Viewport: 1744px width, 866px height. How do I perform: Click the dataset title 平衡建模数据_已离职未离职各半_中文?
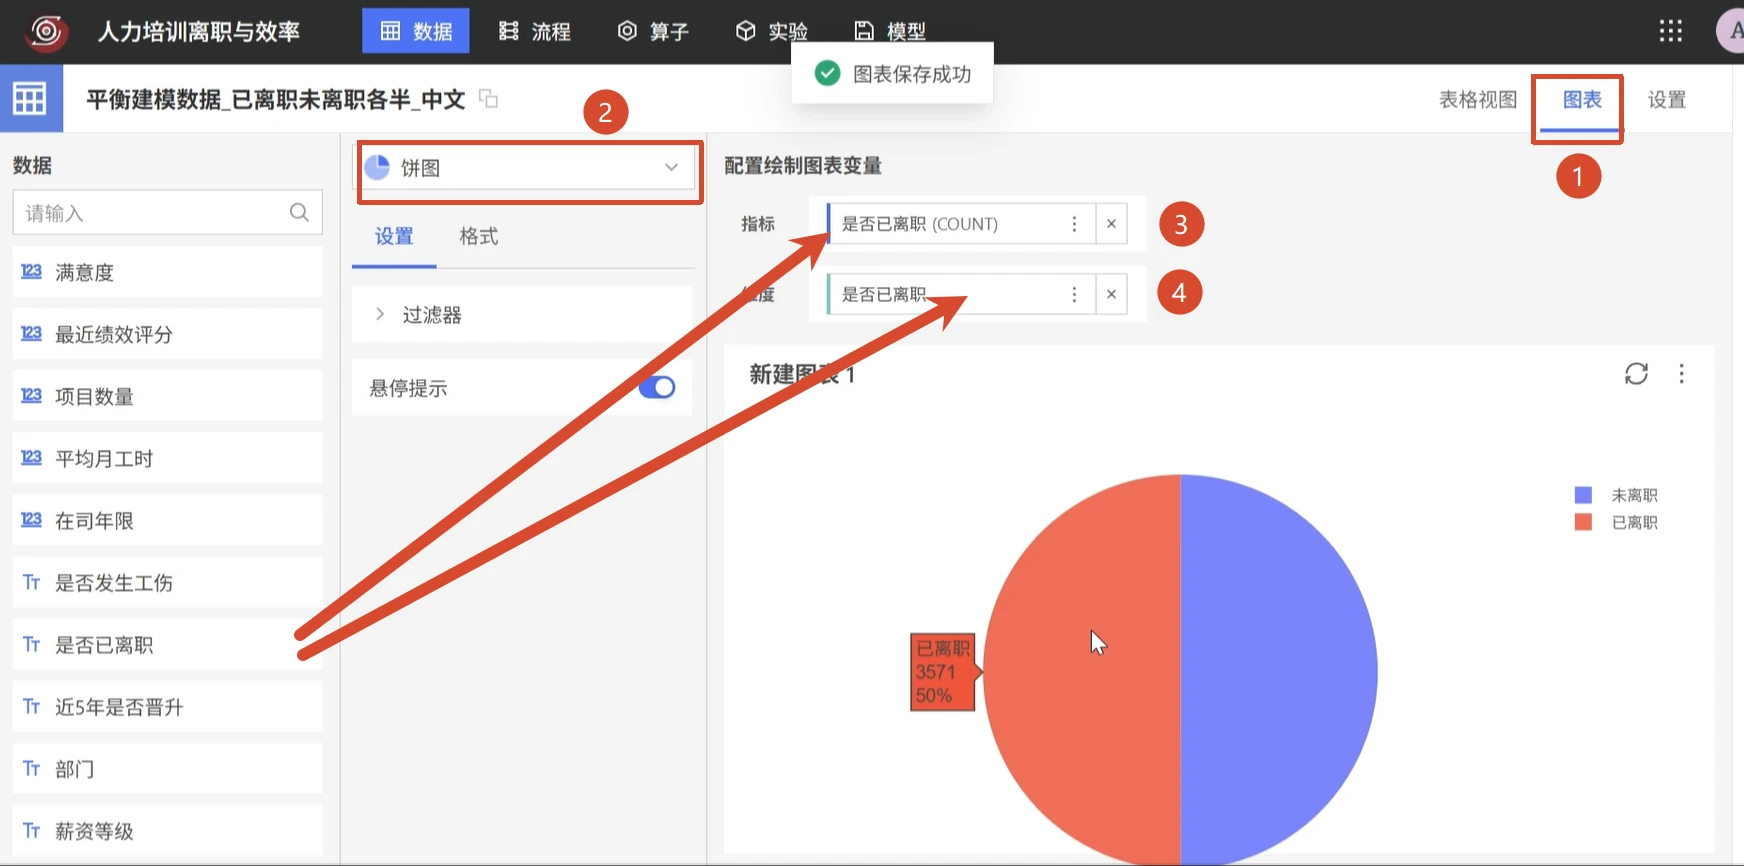pyautogui.click(x=276, y=99)
